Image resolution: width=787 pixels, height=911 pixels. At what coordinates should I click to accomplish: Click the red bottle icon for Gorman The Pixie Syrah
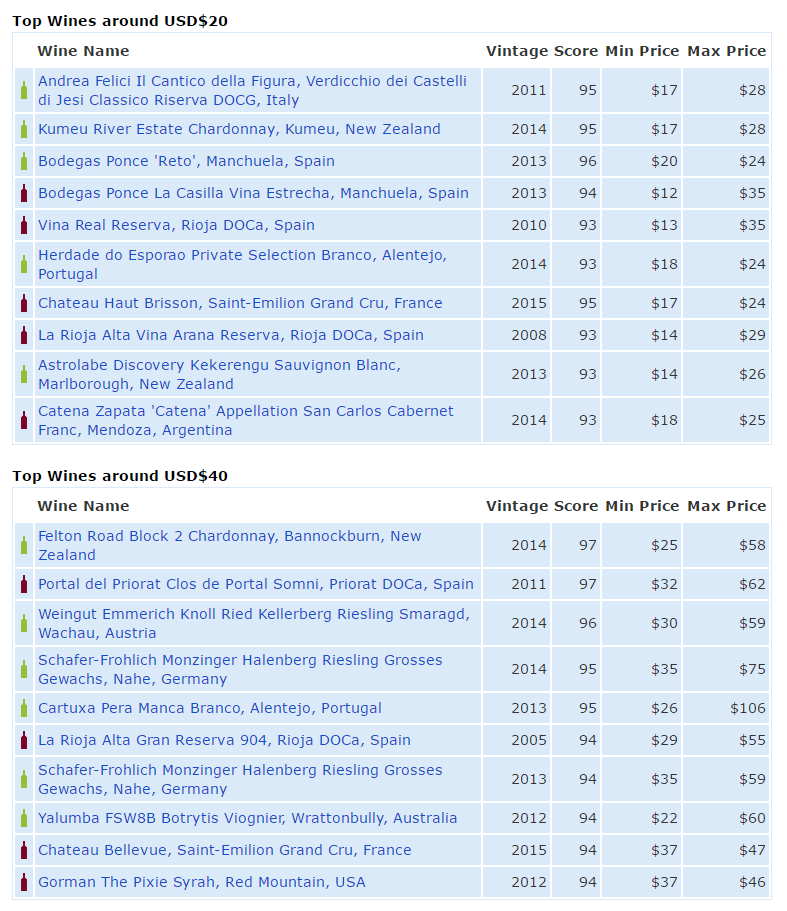(x=24, y=881)
